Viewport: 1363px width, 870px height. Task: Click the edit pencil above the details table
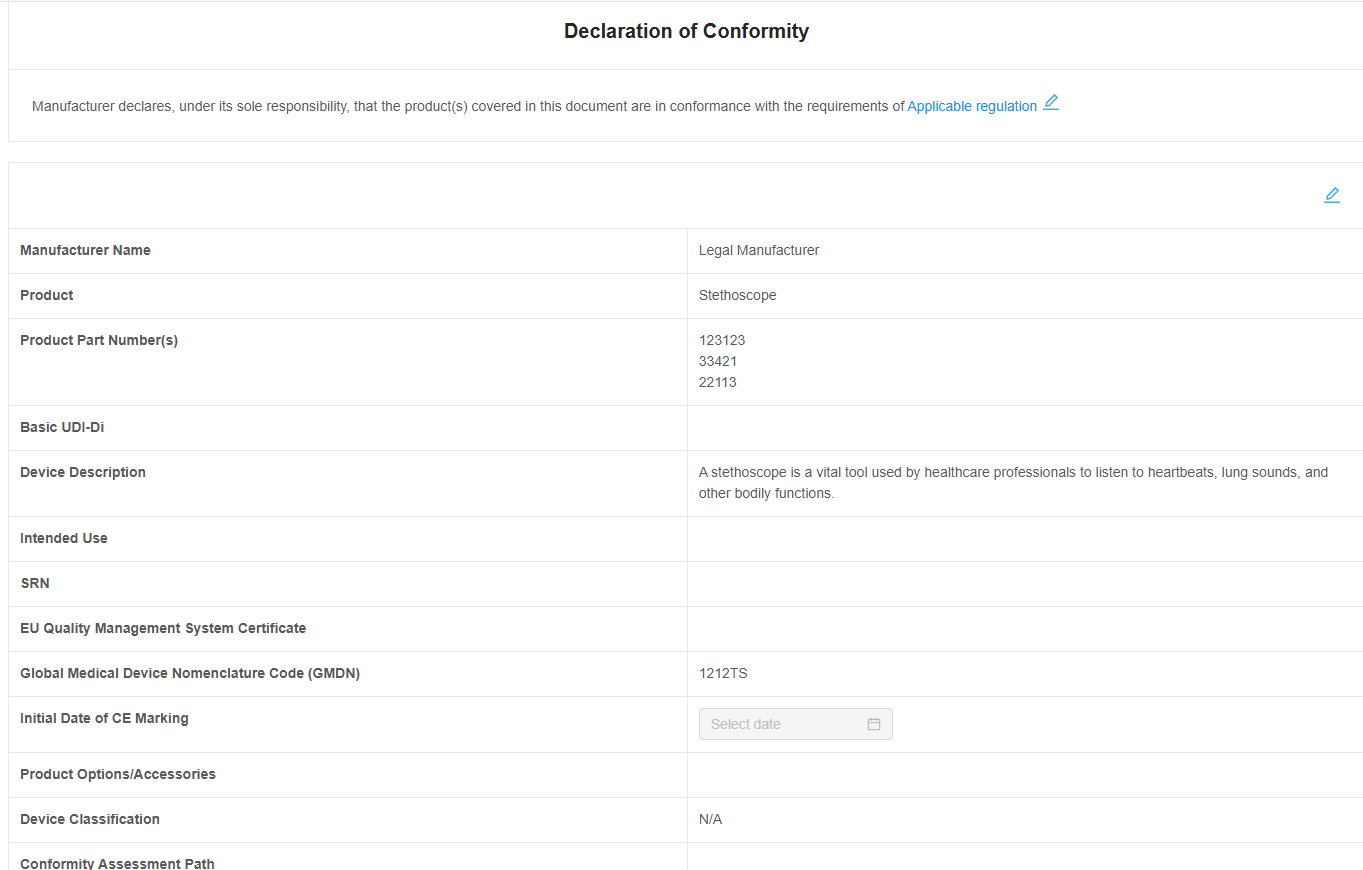coord(1332,196)
